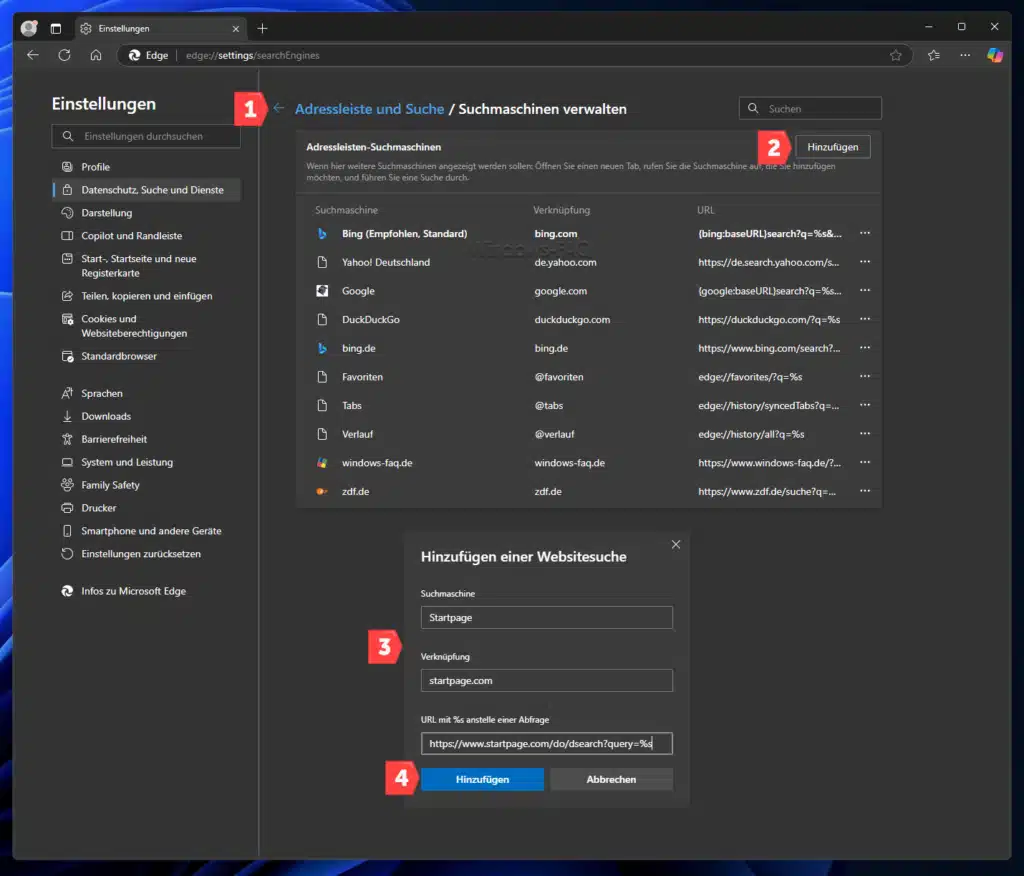Open Start-, Startseite und neue Registerkarte
This screenshot has height=876, width=1024.
tap(146, 266)
